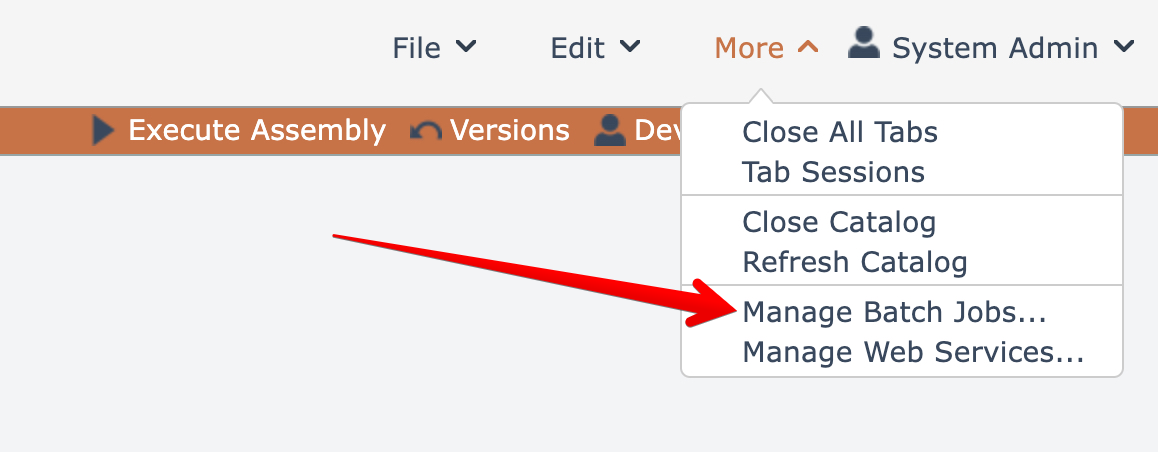Open Manage Web Services...
This screenshot has width=1158, height=452.
coord(913,352)
